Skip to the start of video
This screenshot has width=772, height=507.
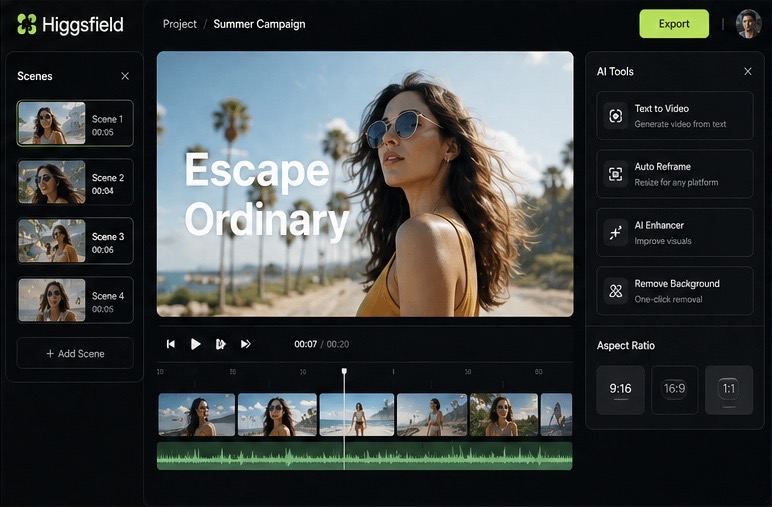click(x=171, y=344)
